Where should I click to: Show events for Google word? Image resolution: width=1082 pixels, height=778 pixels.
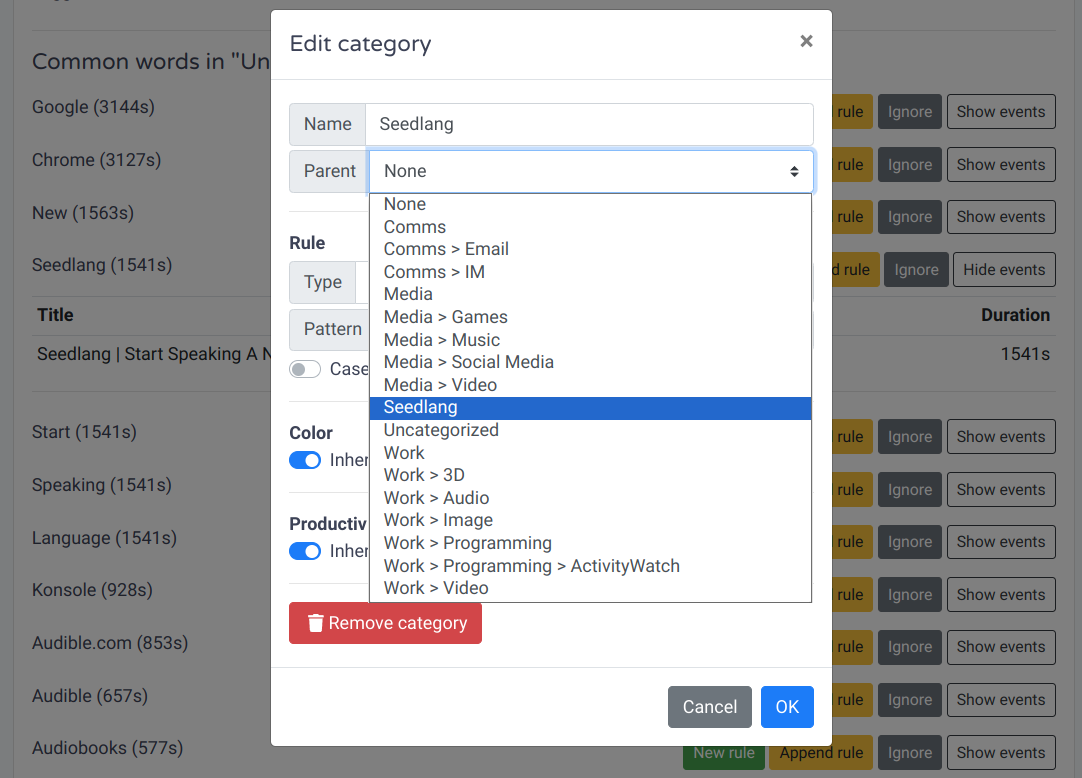pyautogui.click(x=1000, y=112)
